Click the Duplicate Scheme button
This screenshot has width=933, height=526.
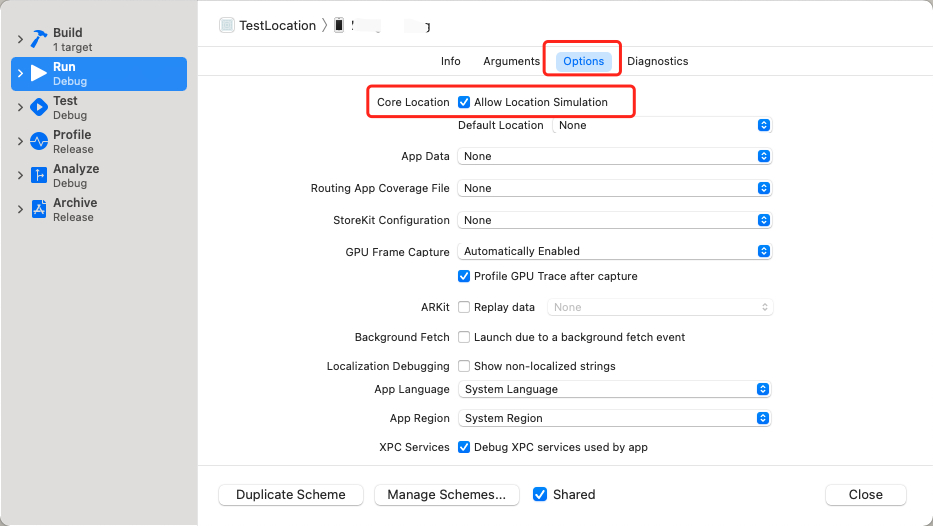coord(291,494)
